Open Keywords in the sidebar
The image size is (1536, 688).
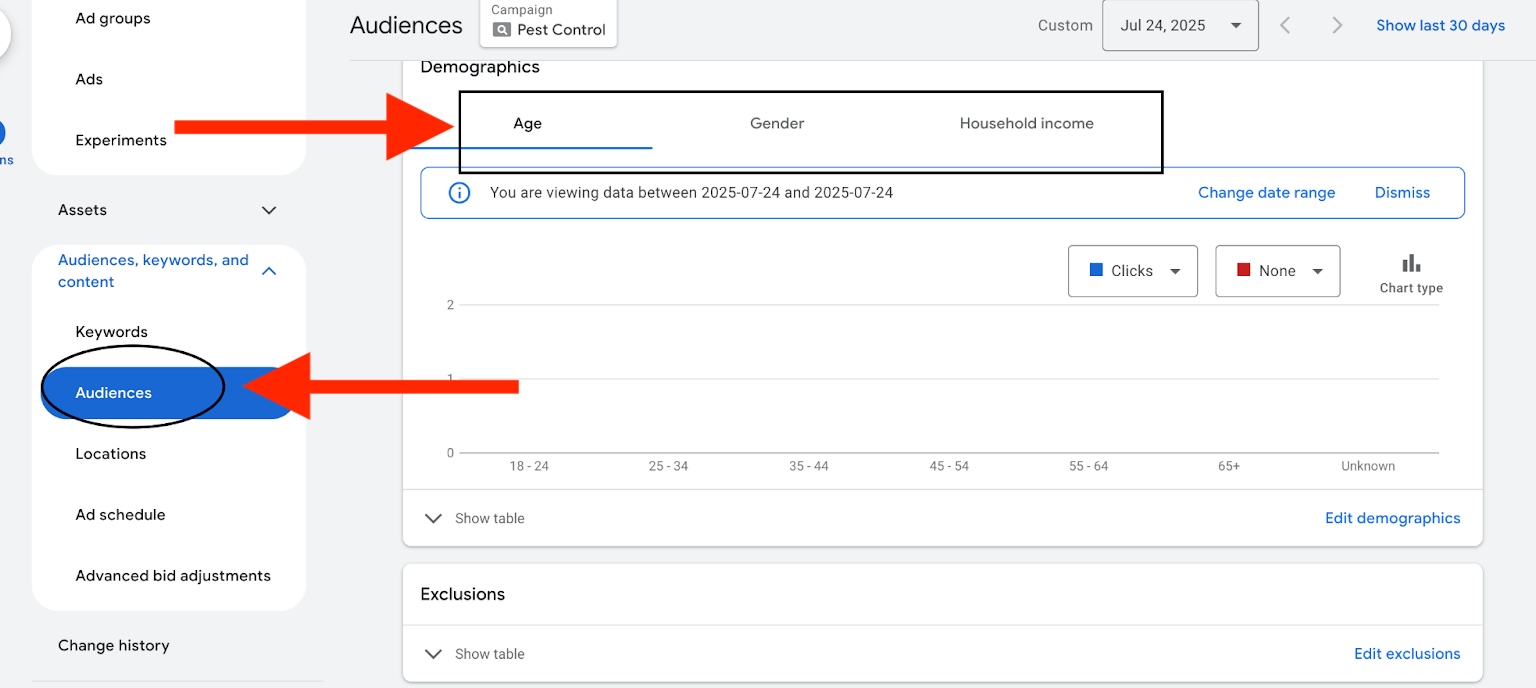pyautogui.click(x=111, y=332)
